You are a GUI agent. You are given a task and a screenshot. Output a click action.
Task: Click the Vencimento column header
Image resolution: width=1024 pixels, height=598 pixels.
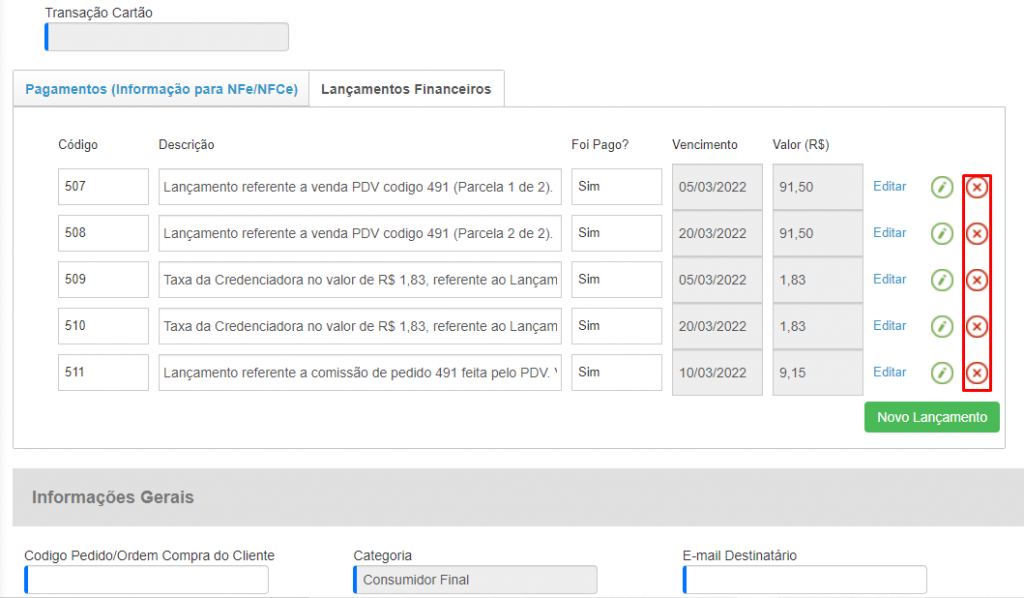point(705,144)
